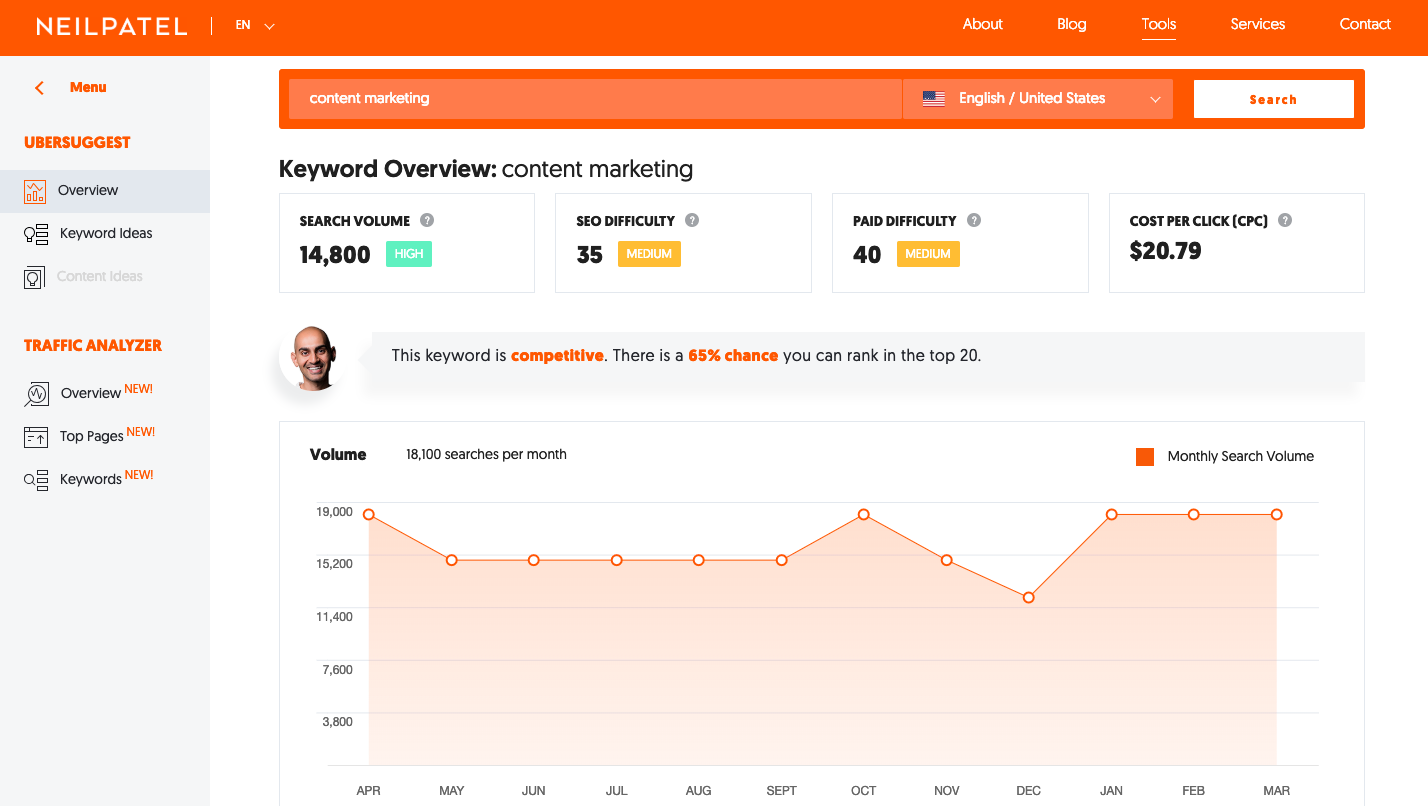Click the JAN data point on chart
This screenshot has height=806, width=1428.
click(1111, 515)
